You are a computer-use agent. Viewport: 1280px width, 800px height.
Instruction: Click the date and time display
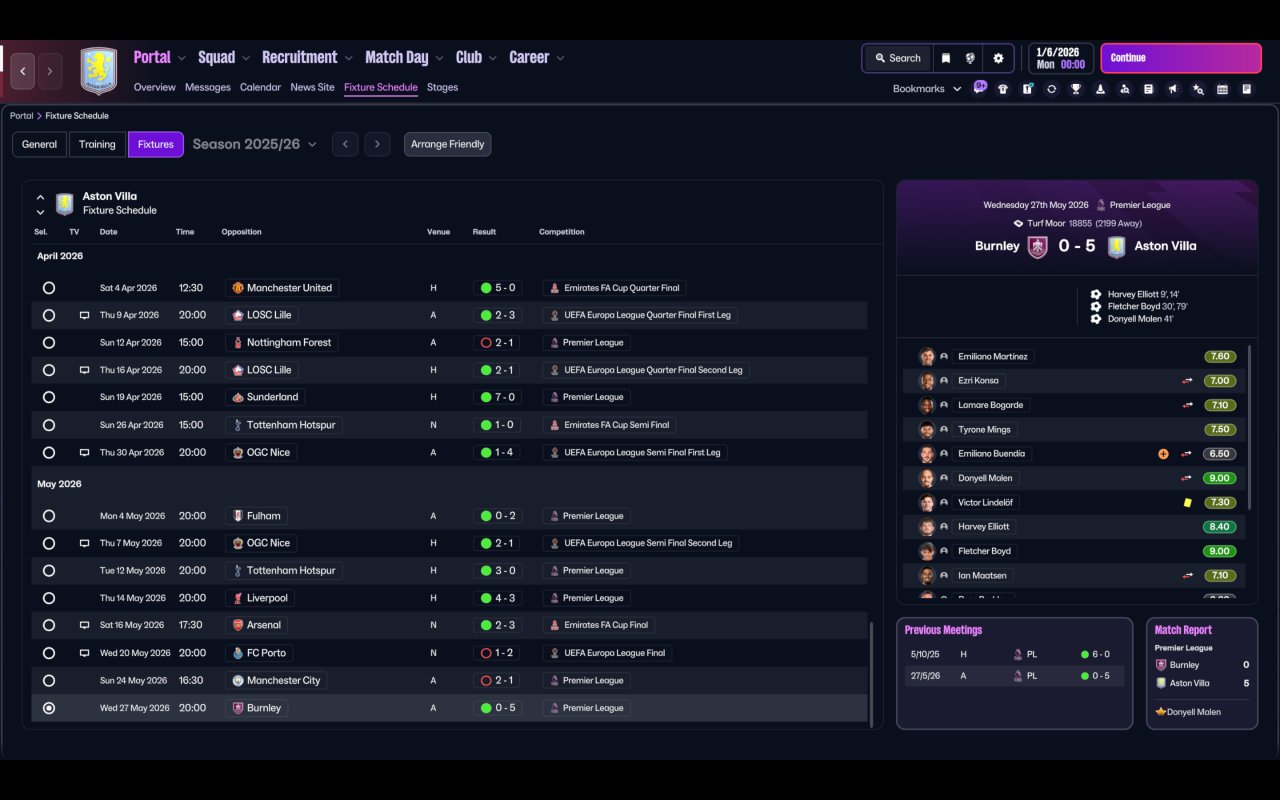pos(1060,58)
